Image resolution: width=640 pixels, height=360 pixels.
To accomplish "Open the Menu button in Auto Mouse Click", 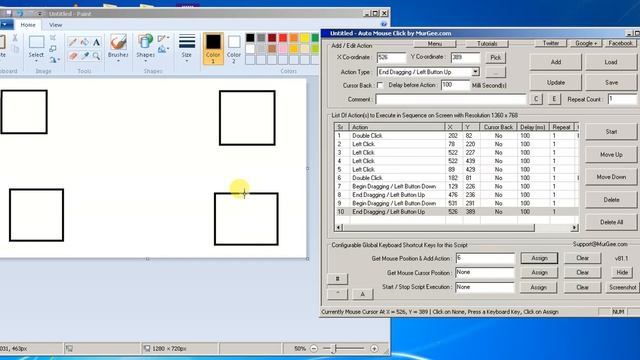I will click(435, 44).
